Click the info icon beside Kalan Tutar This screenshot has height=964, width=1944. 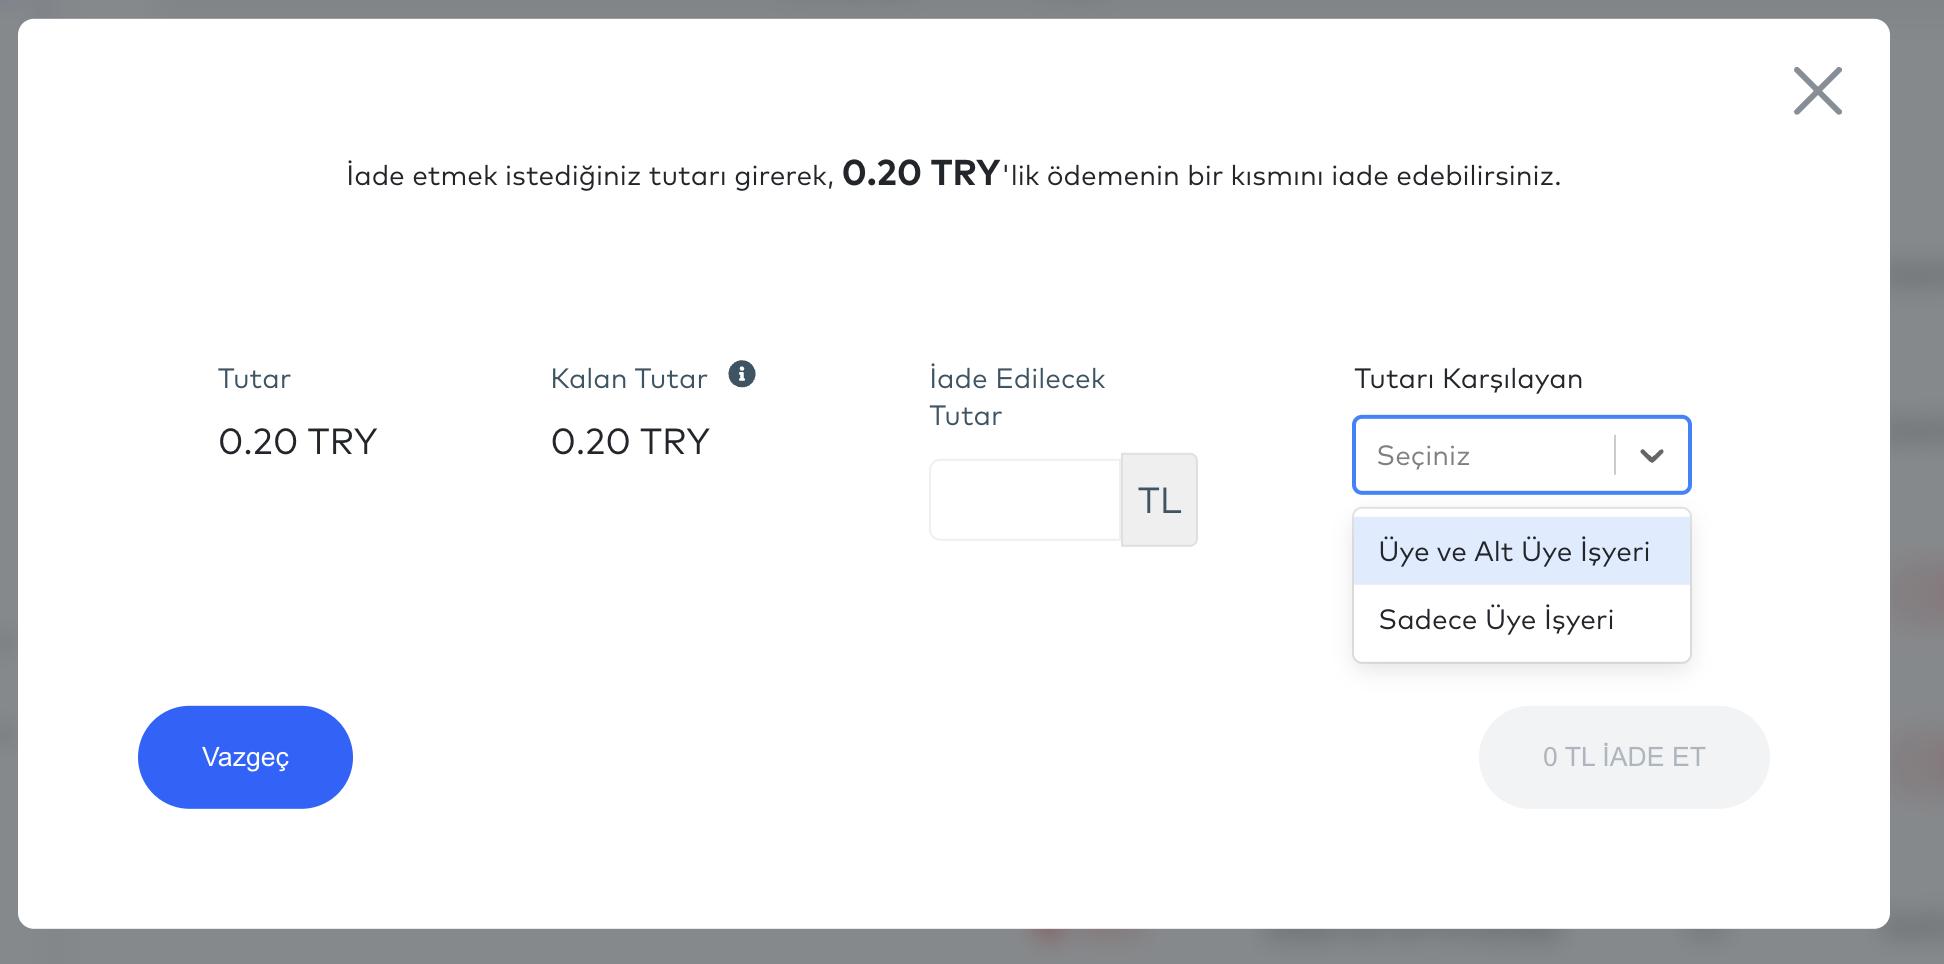point(741,374)
